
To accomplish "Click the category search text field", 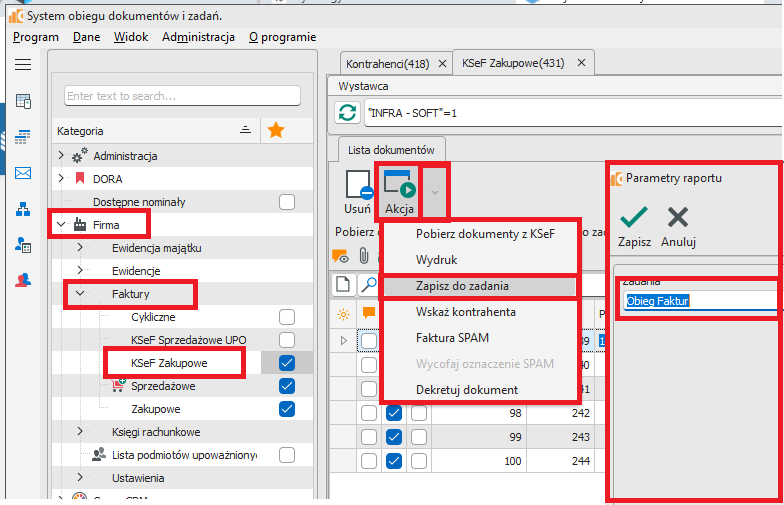I will coord(182,96).
